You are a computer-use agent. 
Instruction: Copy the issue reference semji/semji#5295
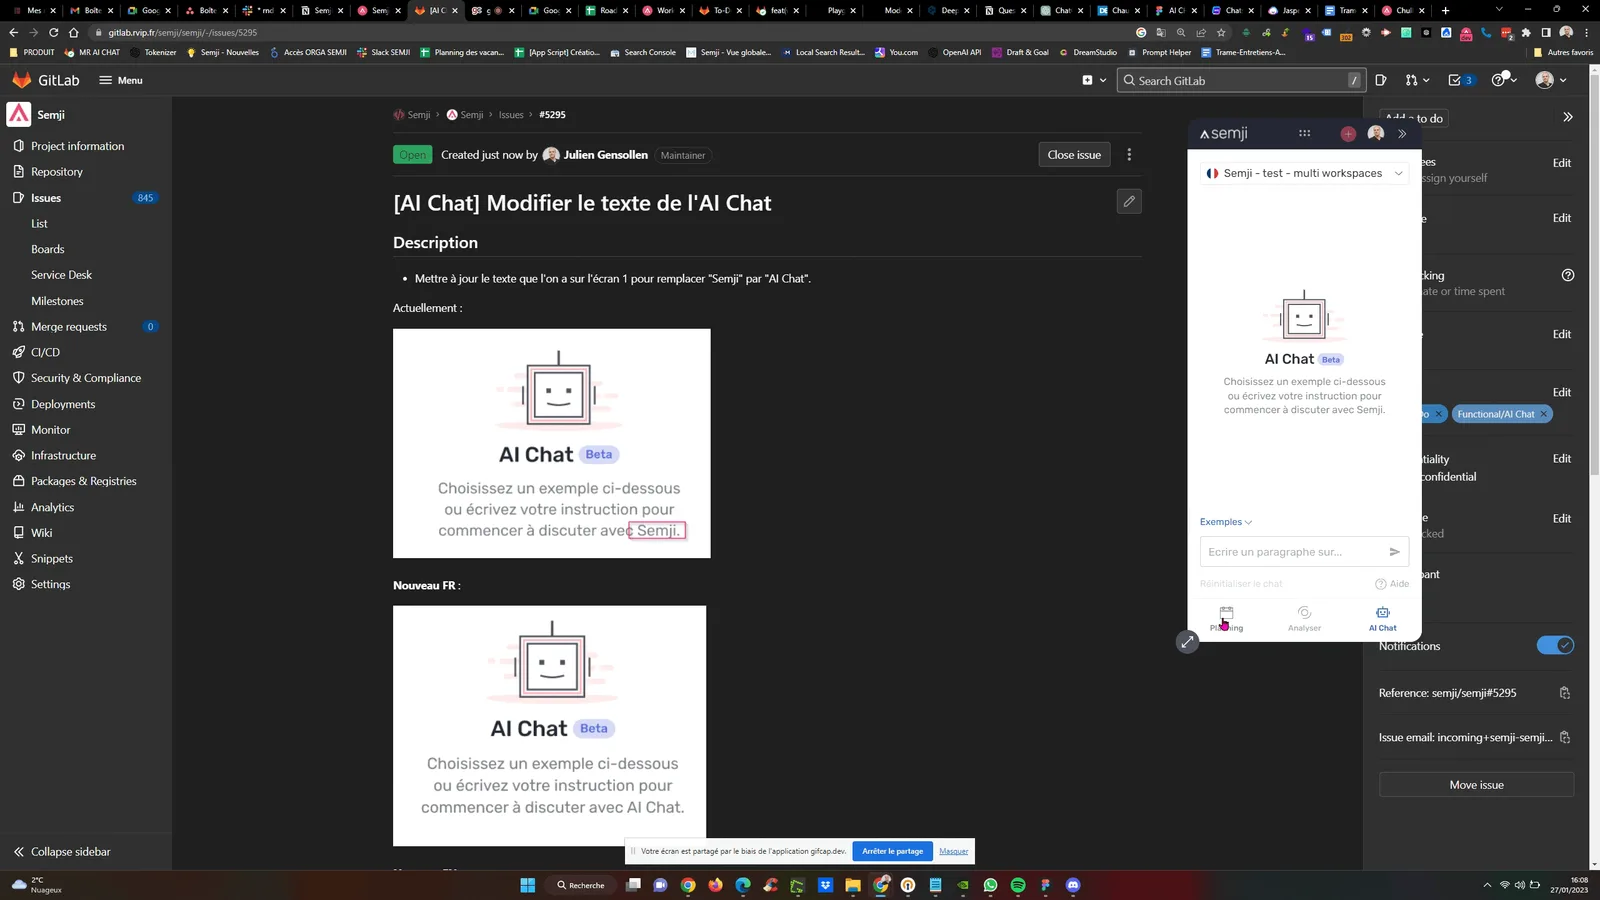coord(1565,693)
